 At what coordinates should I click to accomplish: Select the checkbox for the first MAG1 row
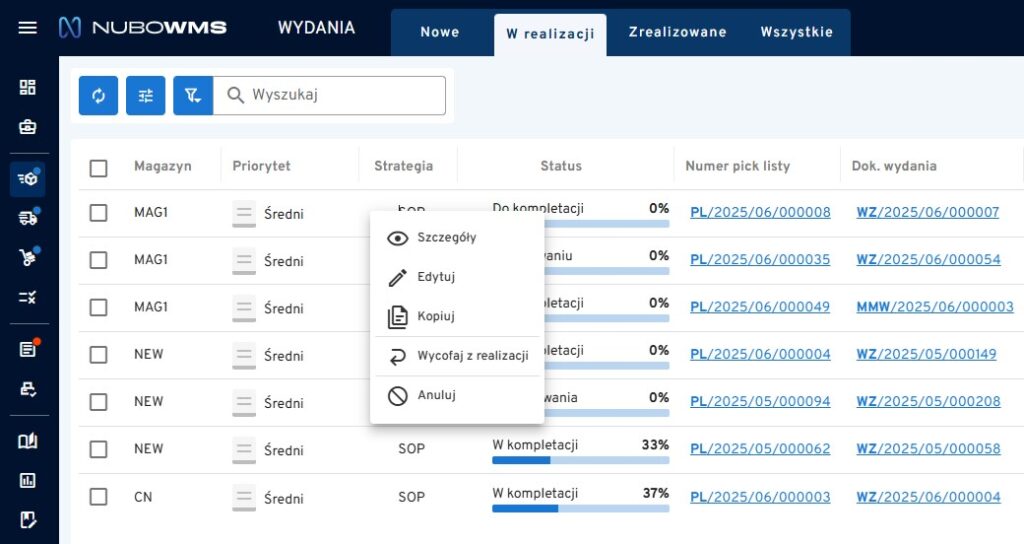(x=98, y=212)
